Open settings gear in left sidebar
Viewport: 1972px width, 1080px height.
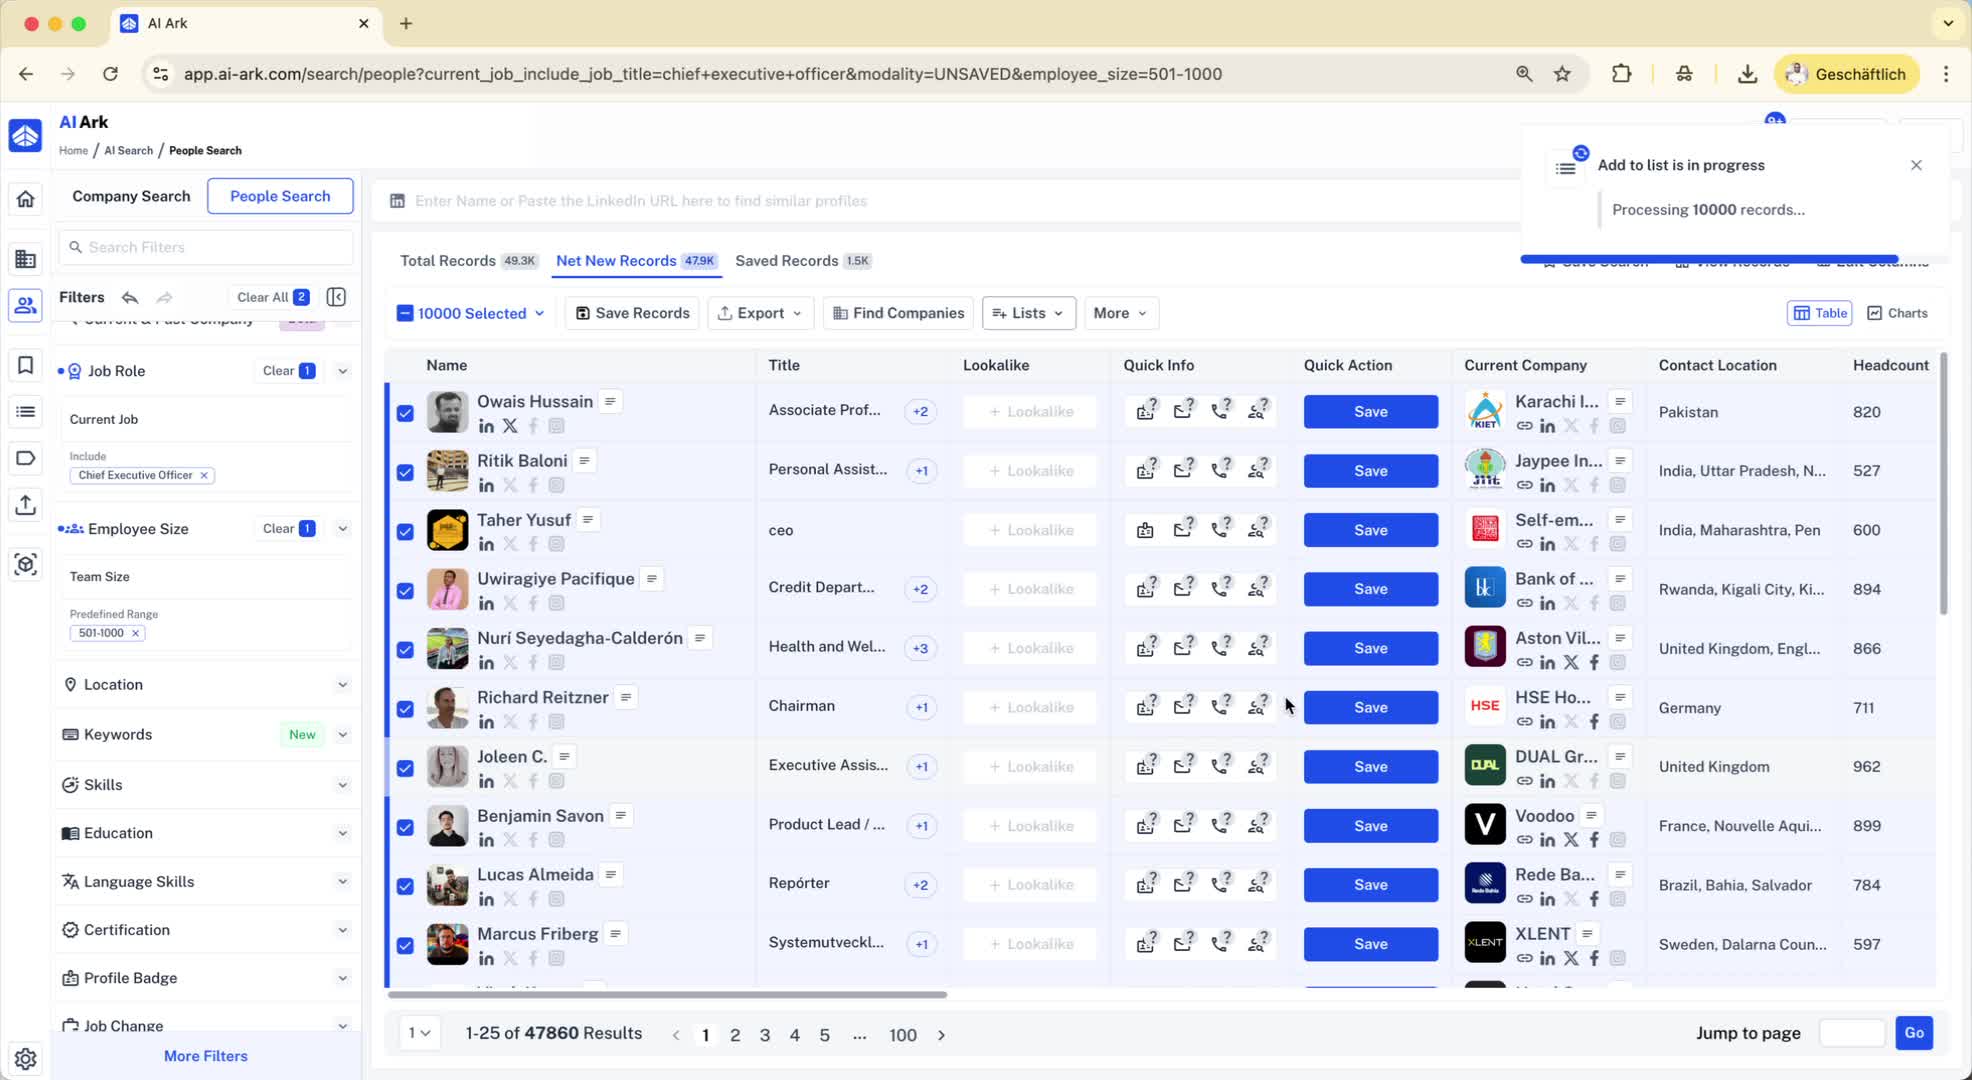(26, 1058)
